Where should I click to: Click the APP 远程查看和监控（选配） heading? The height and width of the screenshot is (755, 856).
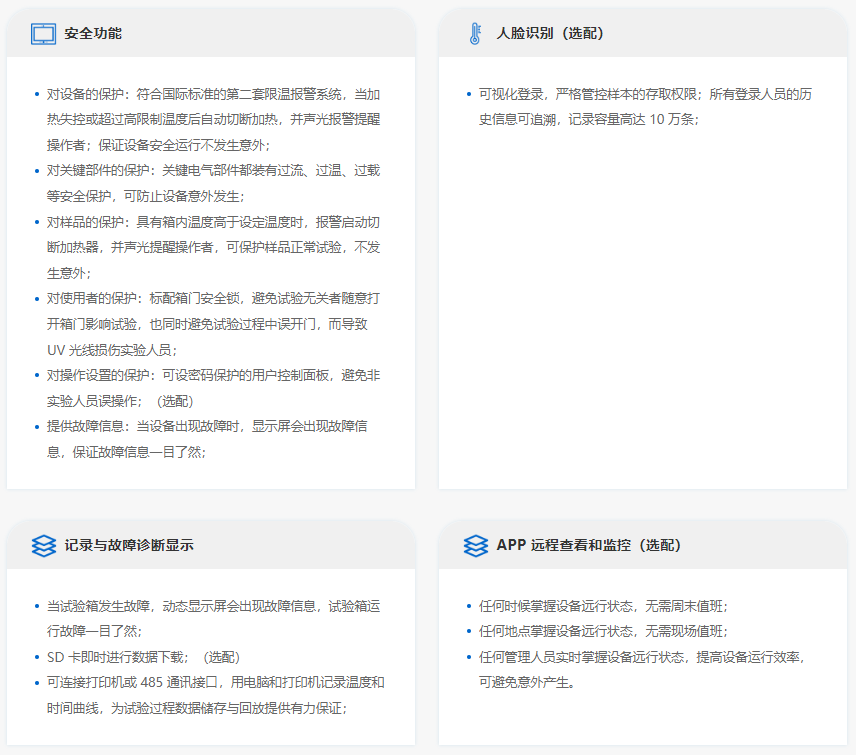tap(588, 545)
